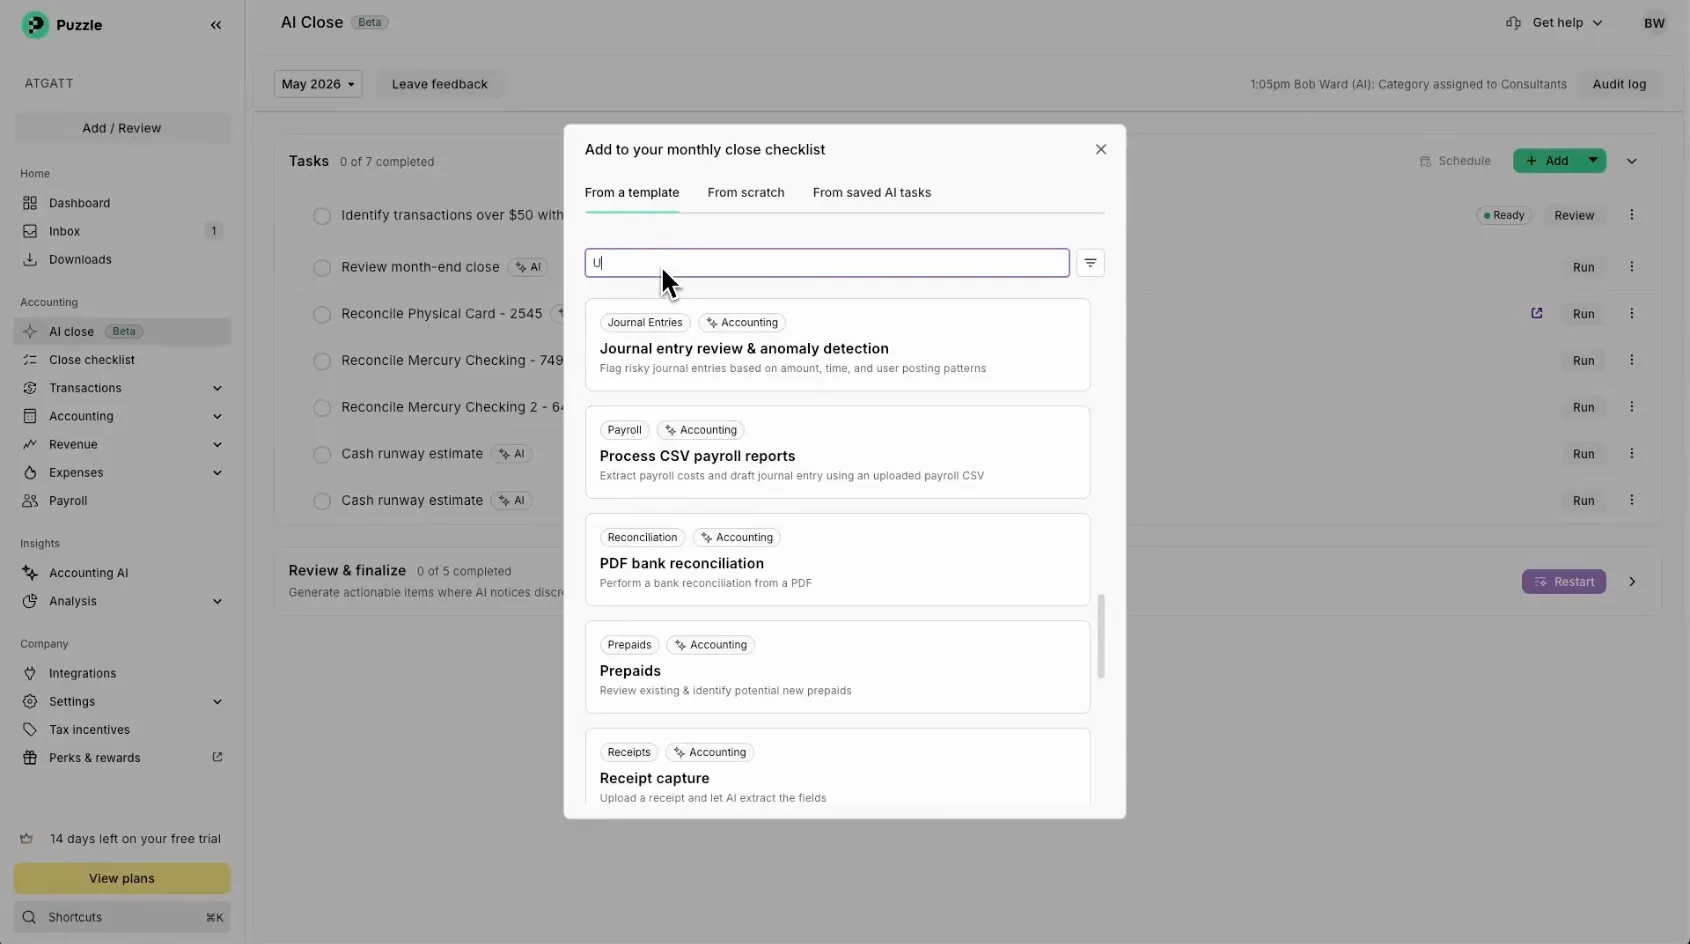Focus the template search input field
This screenshot has height=944, width=1690.
point(827,263)
